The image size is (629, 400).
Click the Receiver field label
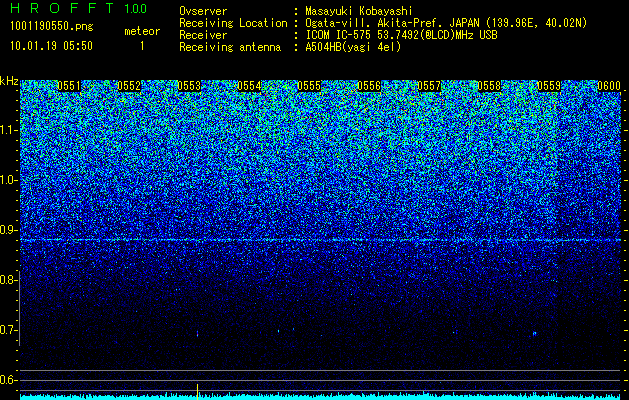click(203, 35)
